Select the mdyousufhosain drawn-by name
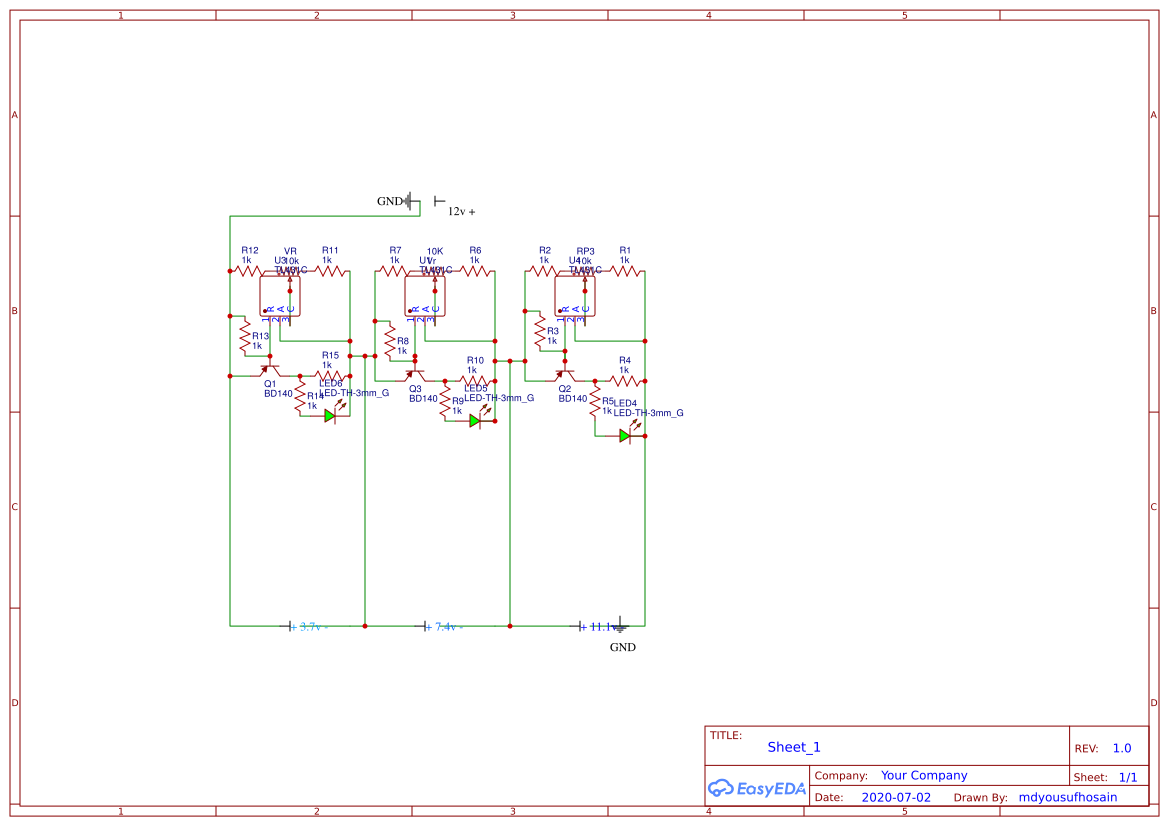Image resolution: width=1169 pixels, height=827 pixels. click(1067, 797)
